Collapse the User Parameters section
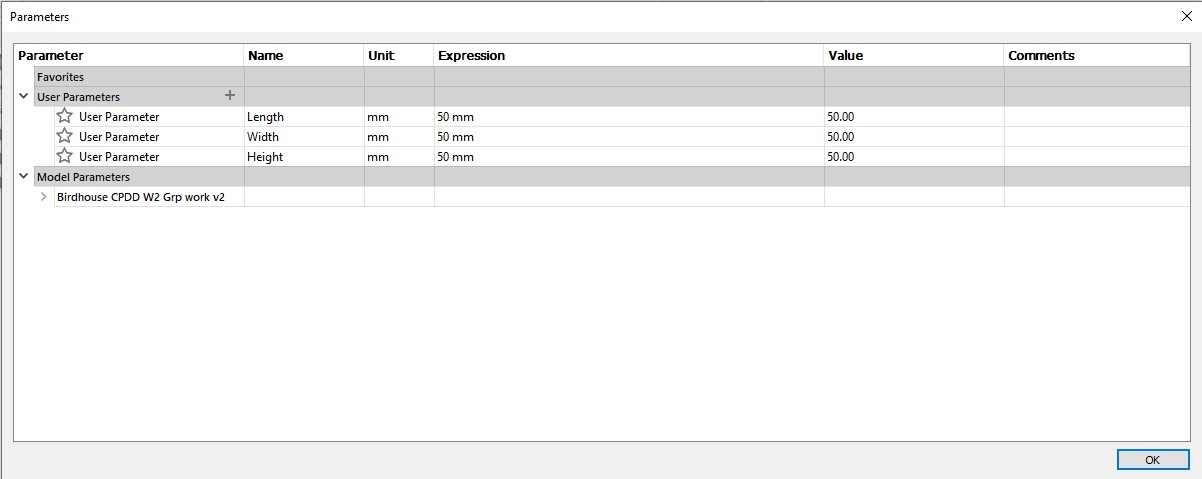 click(x=24, y=96)
